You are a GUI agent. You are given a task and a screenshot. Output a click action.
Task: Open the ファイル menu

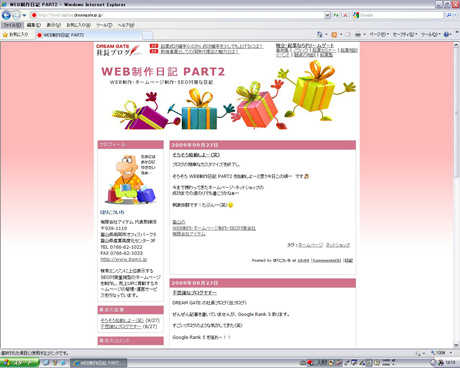[x=12, y=25]
